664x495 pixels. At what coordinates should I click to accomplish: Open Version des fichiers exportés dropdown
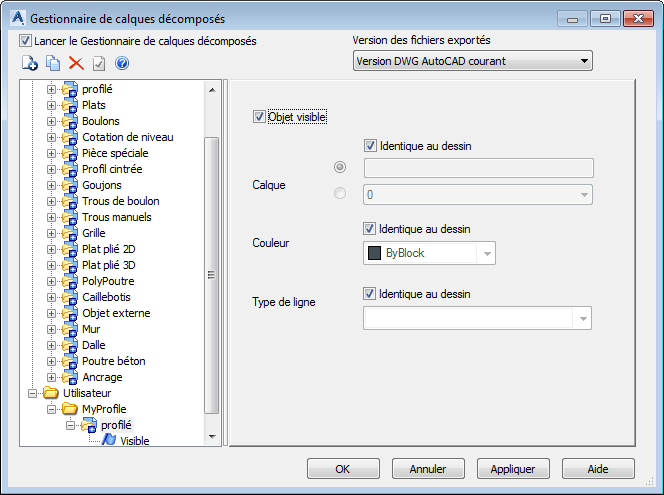pos(473,61)
